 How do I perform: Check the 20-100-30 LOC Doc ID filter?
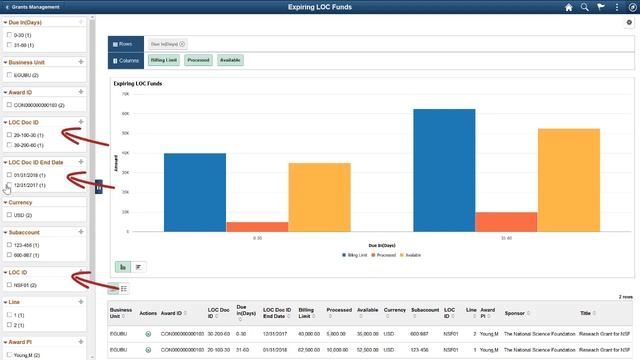pos(9,135)
